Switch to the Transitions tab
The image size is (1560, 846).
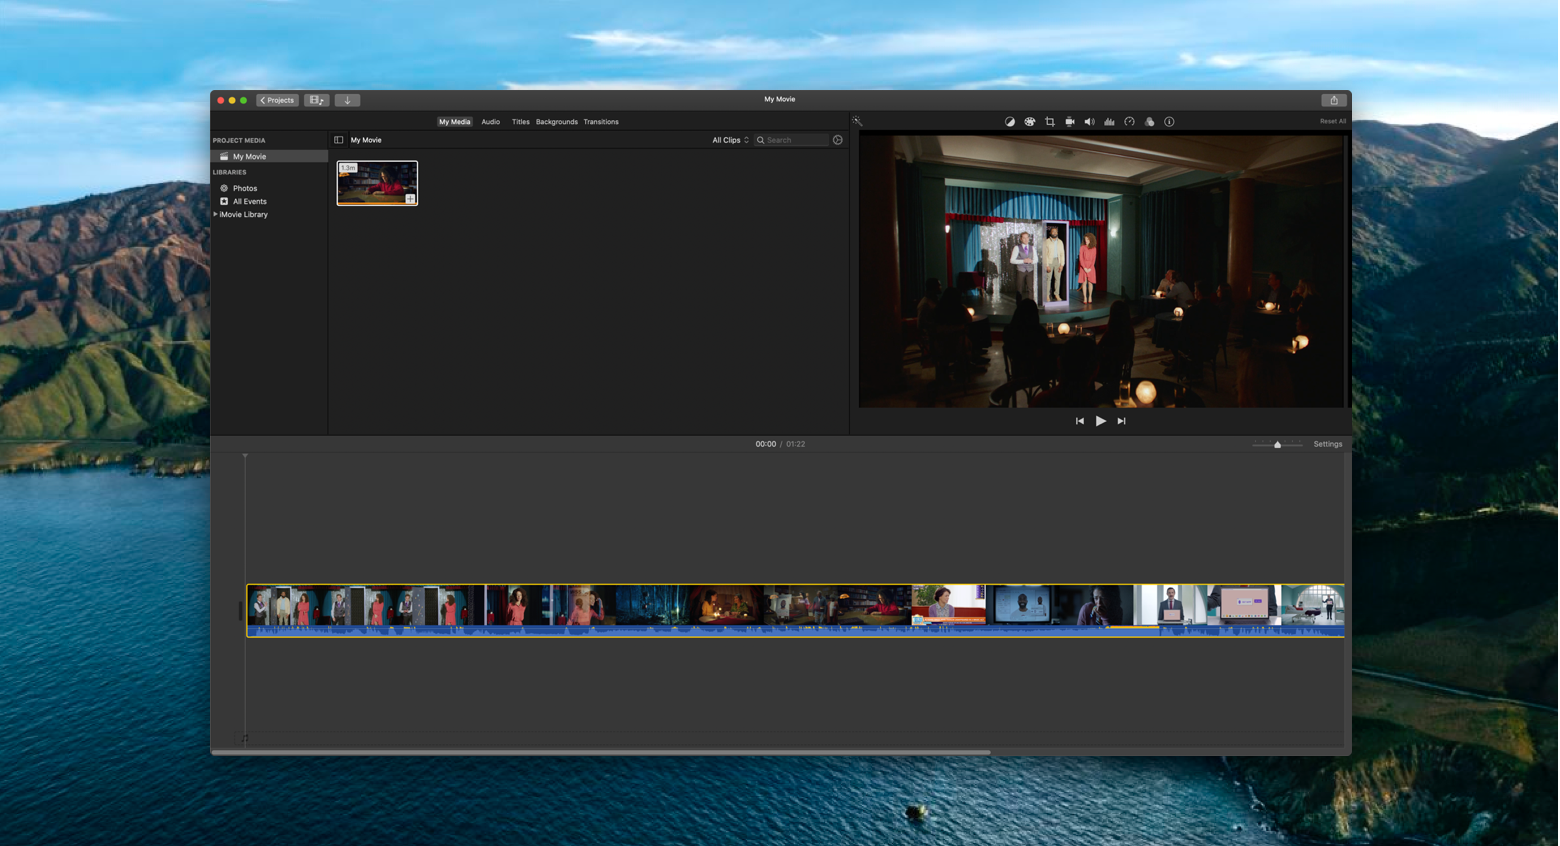pyautogui.click(x=601, y=122)
